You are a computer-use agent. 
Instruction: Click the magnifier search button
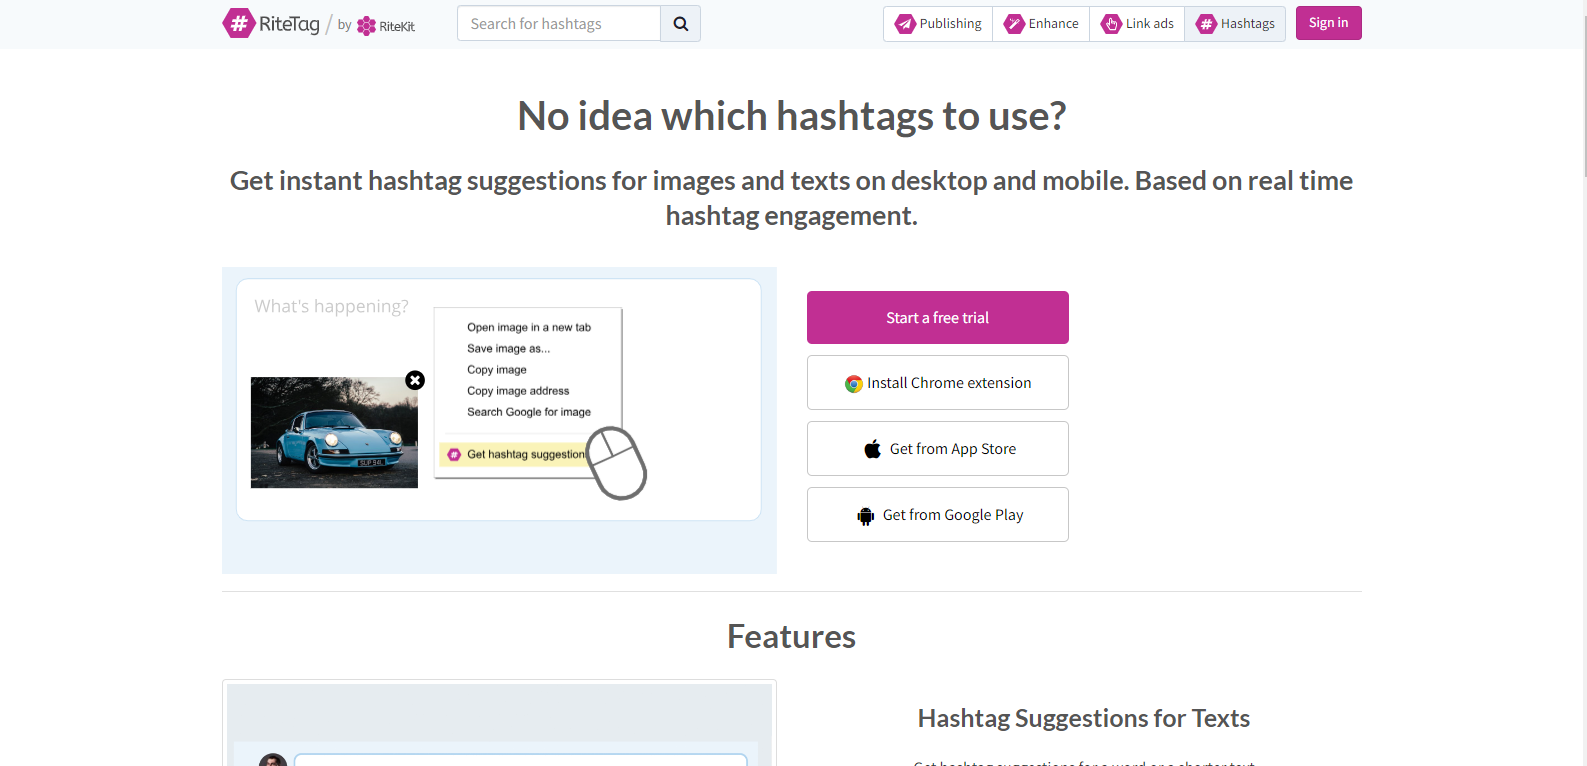tap(680, 23)
